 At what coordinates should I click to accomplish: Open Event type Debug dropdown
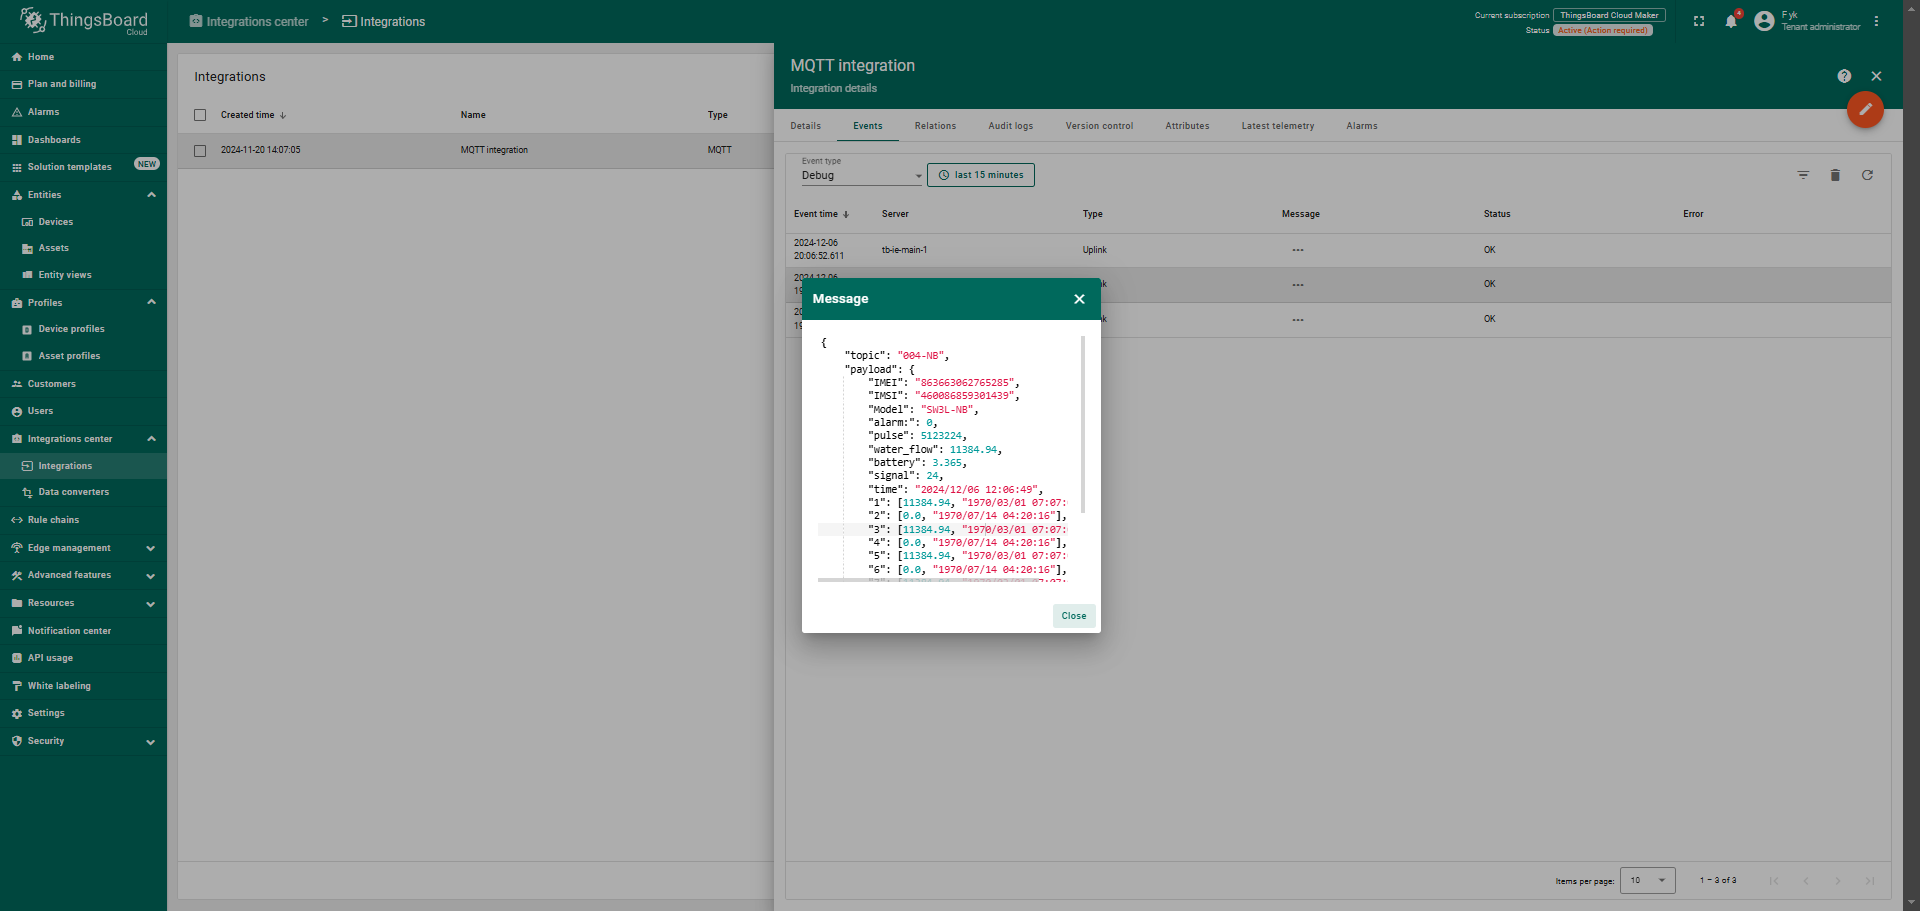tap(862, 175)
